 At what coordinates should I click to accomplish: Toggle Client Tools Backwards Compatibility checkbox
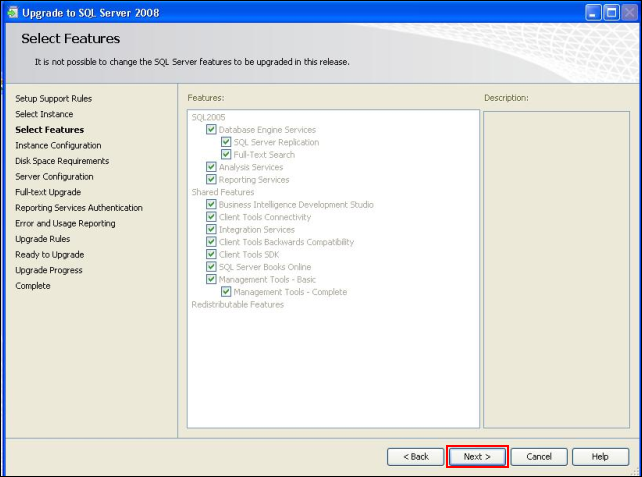coord(211,242)
